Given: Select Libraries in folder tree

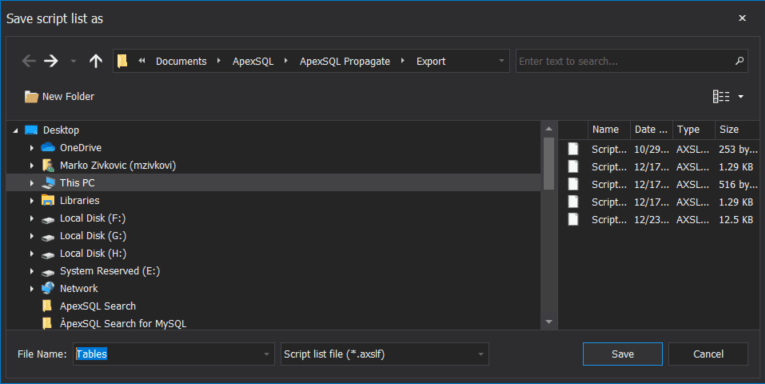Looking at the screenshot, I should pyautogui.click(x=80, y=201).
